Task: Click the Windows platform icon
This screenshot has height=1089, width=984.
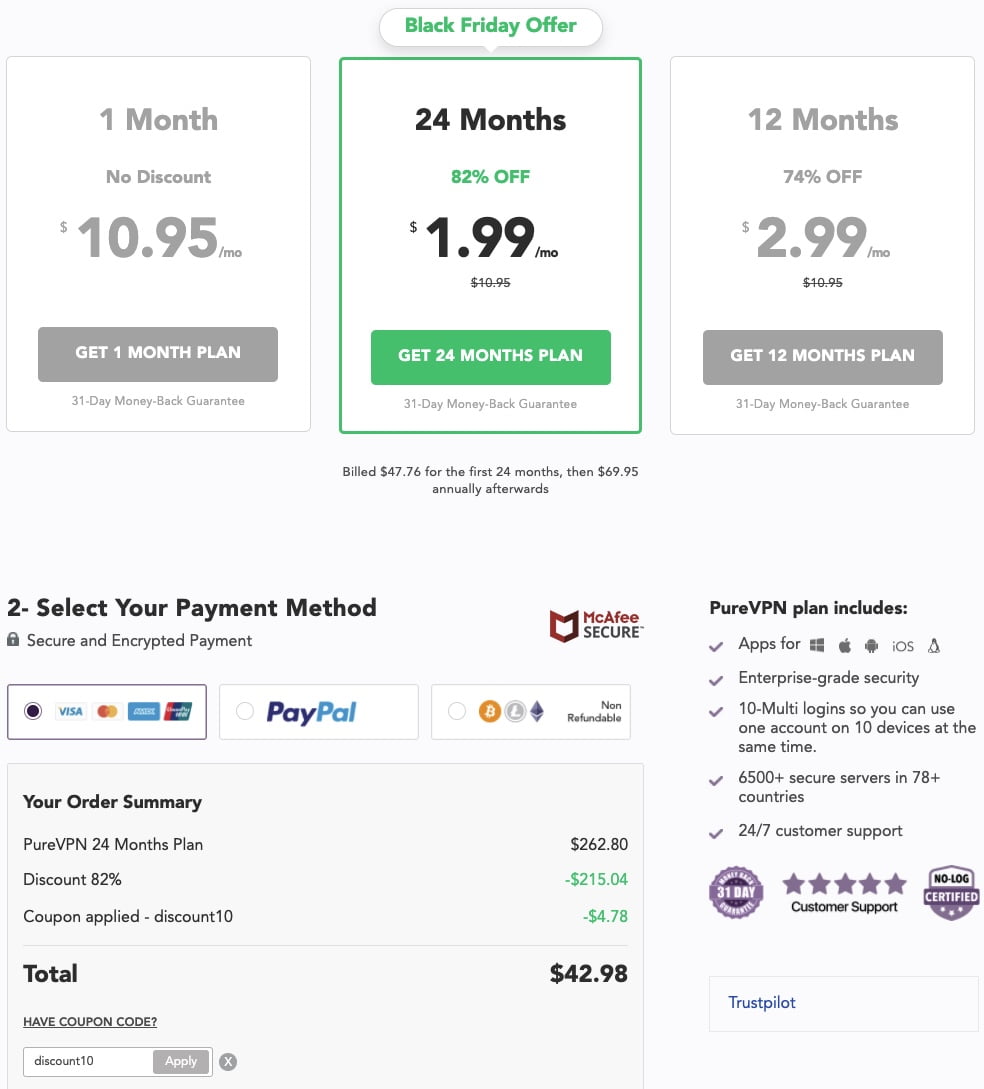Action: point(817,645)
